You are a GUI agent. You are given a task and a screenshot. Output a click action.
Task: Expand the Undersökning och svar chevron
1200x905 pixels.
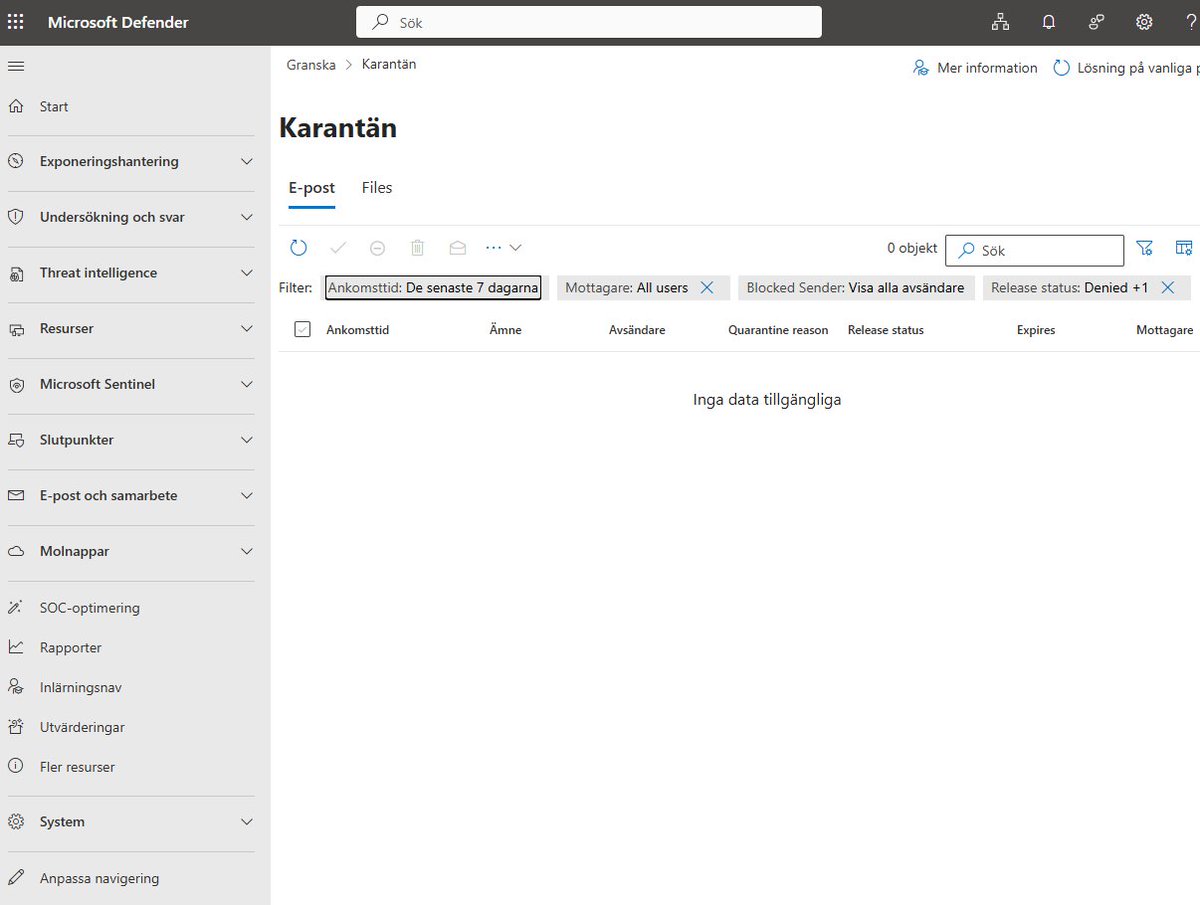(x=247, y=217)
